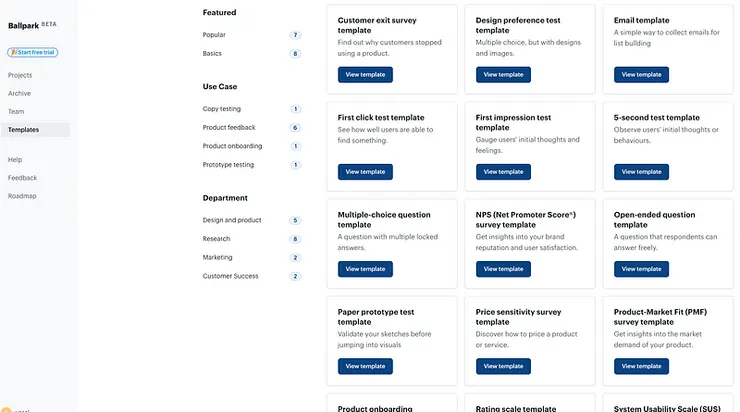Filter templates by Popular
The width and height of the screenshot is (740, 412).
tap(215, 35)
